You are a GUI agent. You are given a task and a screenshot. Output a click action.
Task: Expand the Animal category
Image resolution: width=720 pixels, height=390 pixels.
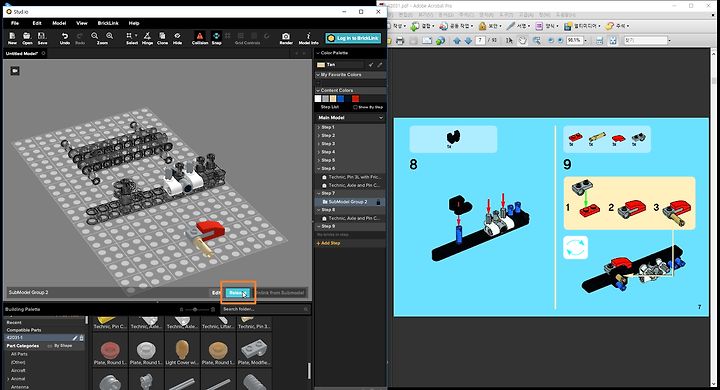pyautogui.click(x=8, y=379)
